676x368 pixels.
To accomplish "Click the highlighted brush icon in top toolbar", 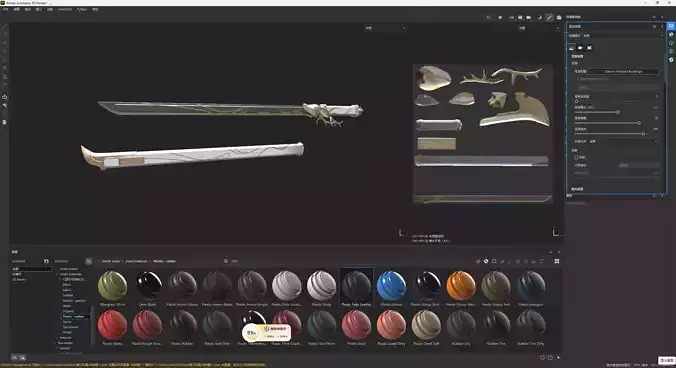I will 549,17.
